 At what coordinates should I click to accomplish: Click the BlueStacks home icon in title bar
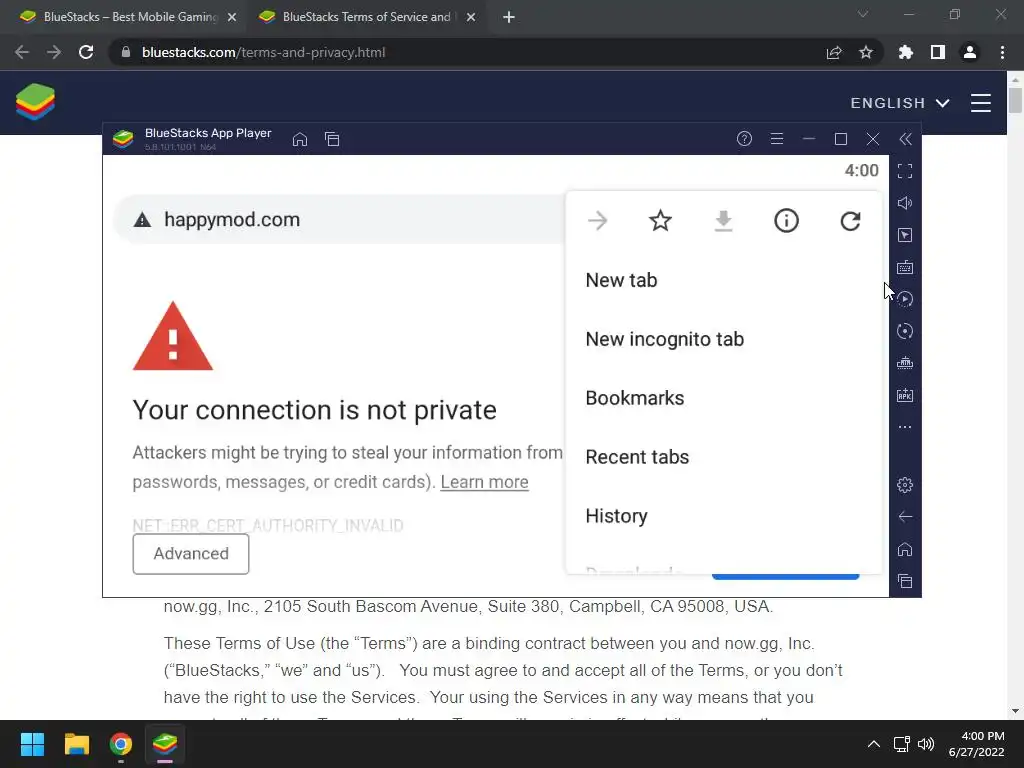(x=300, y=139)
